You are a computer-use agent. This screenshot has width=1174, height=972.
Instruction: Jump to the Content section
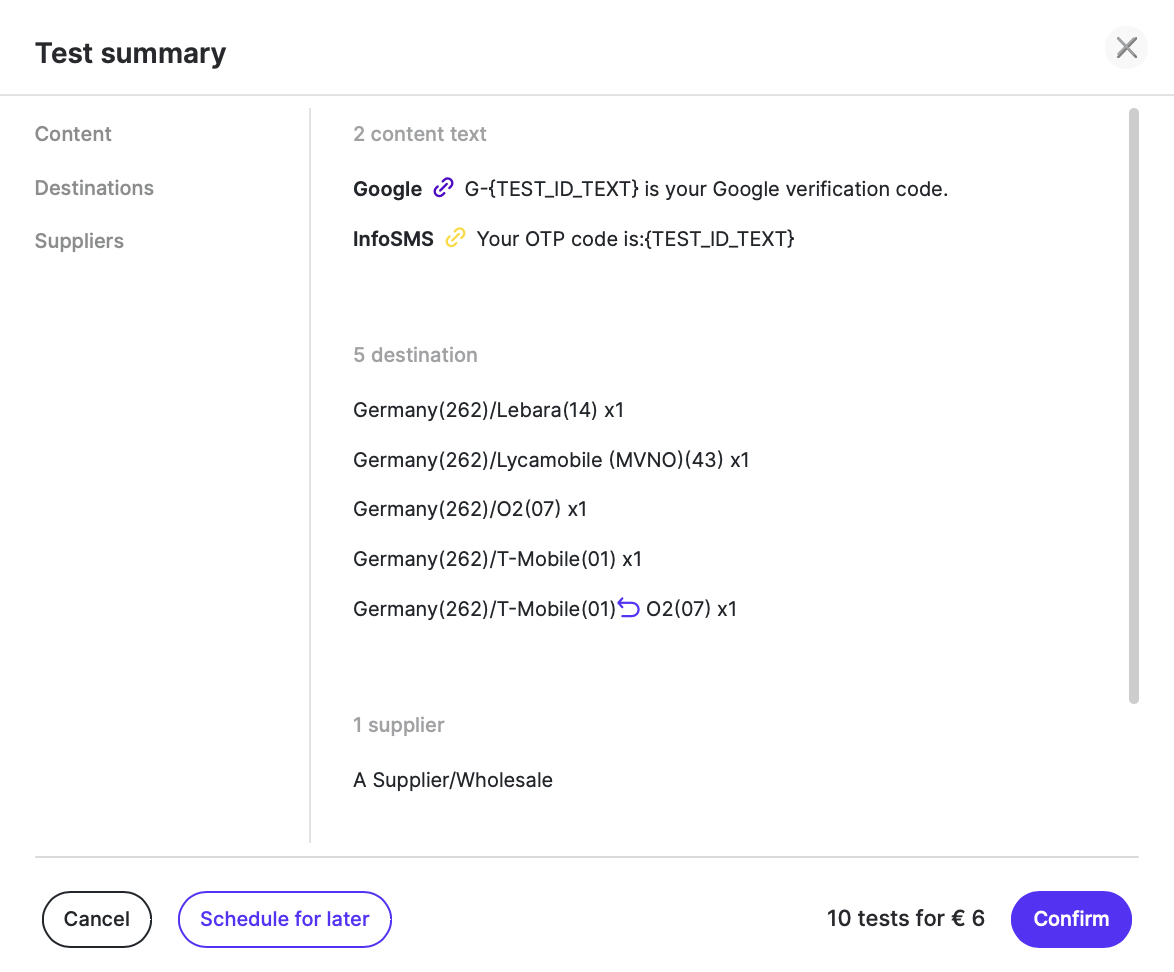73,134
